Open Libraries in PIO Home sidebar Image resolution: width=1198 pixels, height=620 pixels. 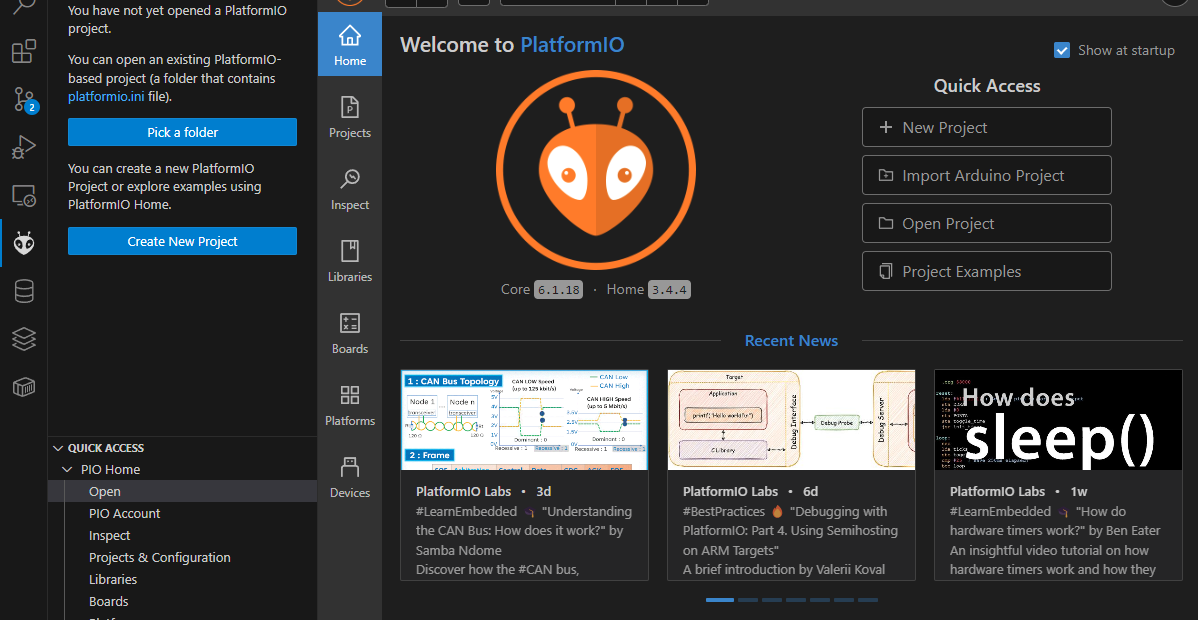(350, 261)
